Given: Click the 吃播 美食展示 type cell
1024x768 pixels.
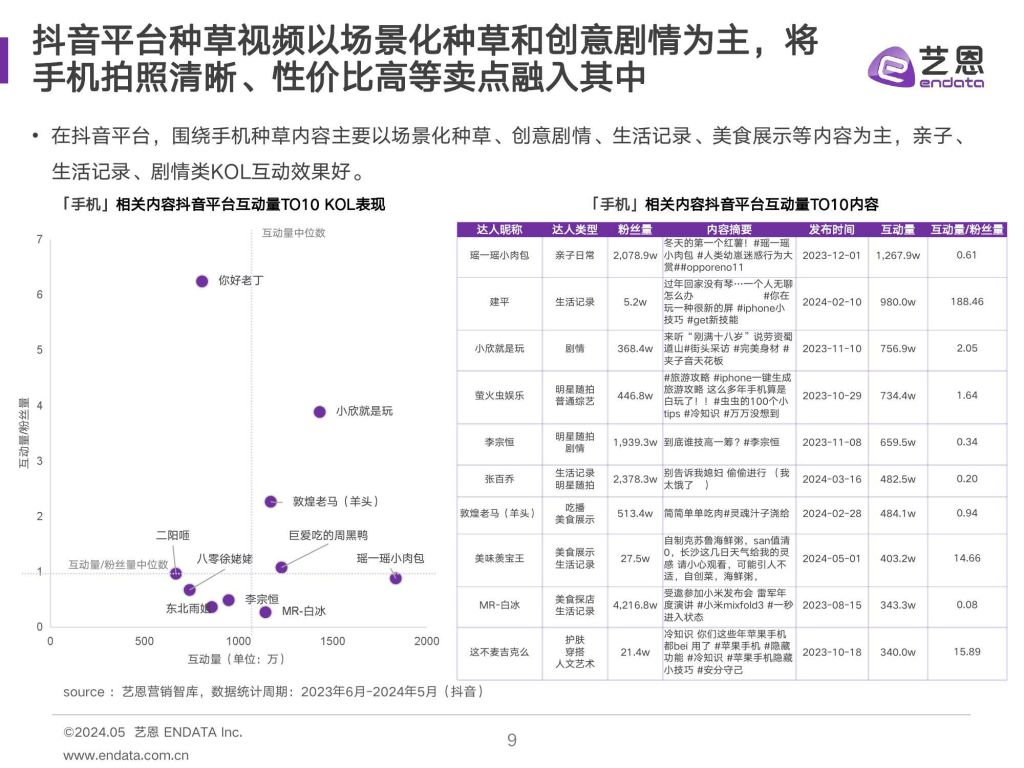Looking at the screenshot, I should tap(575, 514).
